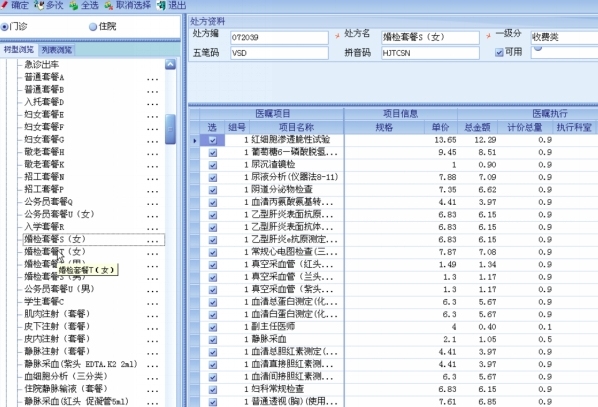The height and width of the screenshot is (407, 598).
Task: Click the package tree scrollbar thumb
Action: (170, 129)
